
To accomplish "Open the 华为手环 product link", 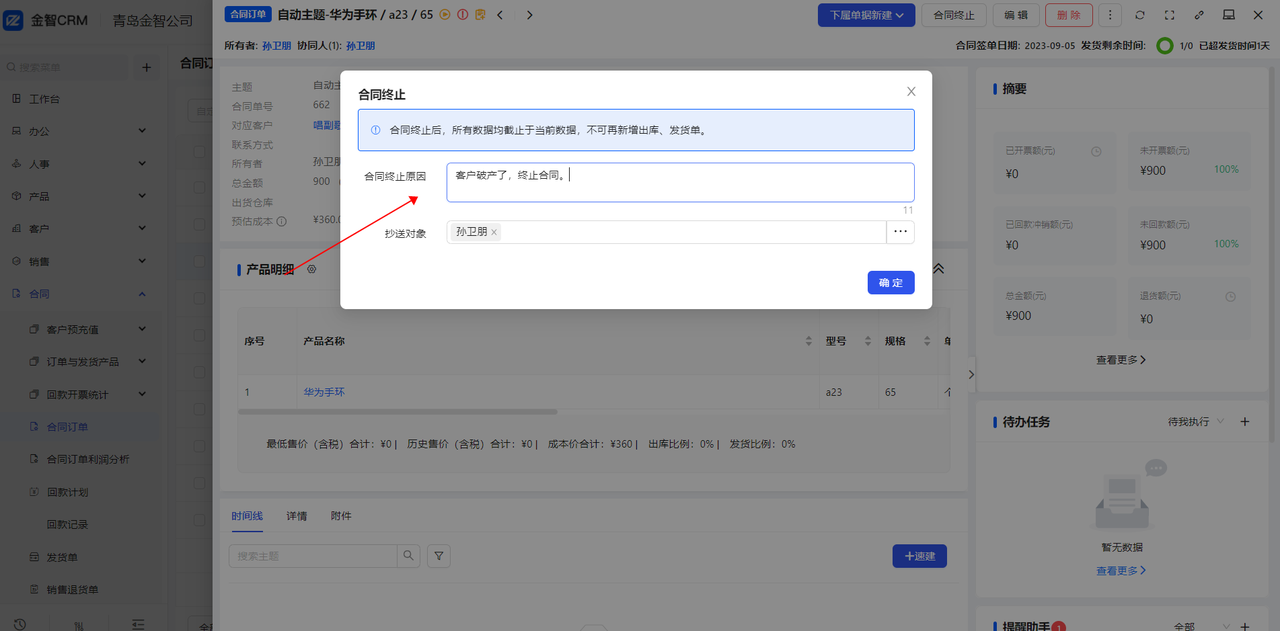I will pyautogui.click(x=324, y=392).
